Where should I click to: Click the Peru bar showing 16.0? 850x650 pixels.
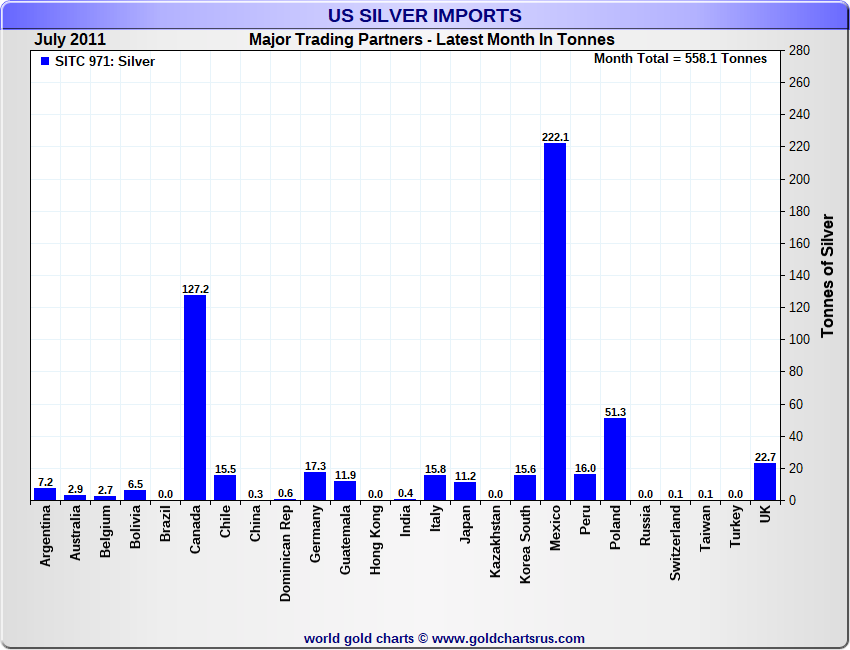pyautogui.click(x=585, y=487)
